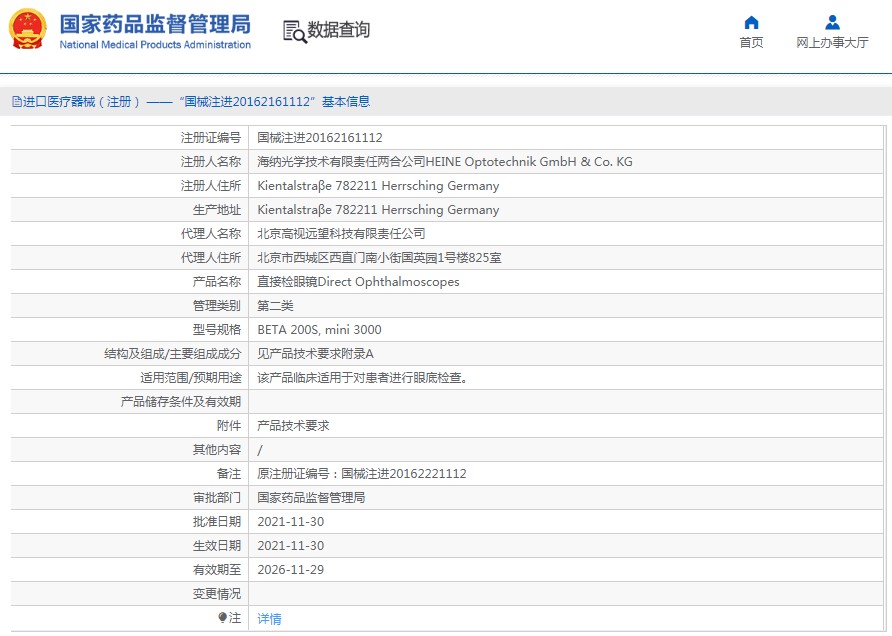Select 有效期至 value 2026-11-29

click(x=291, y=570)
